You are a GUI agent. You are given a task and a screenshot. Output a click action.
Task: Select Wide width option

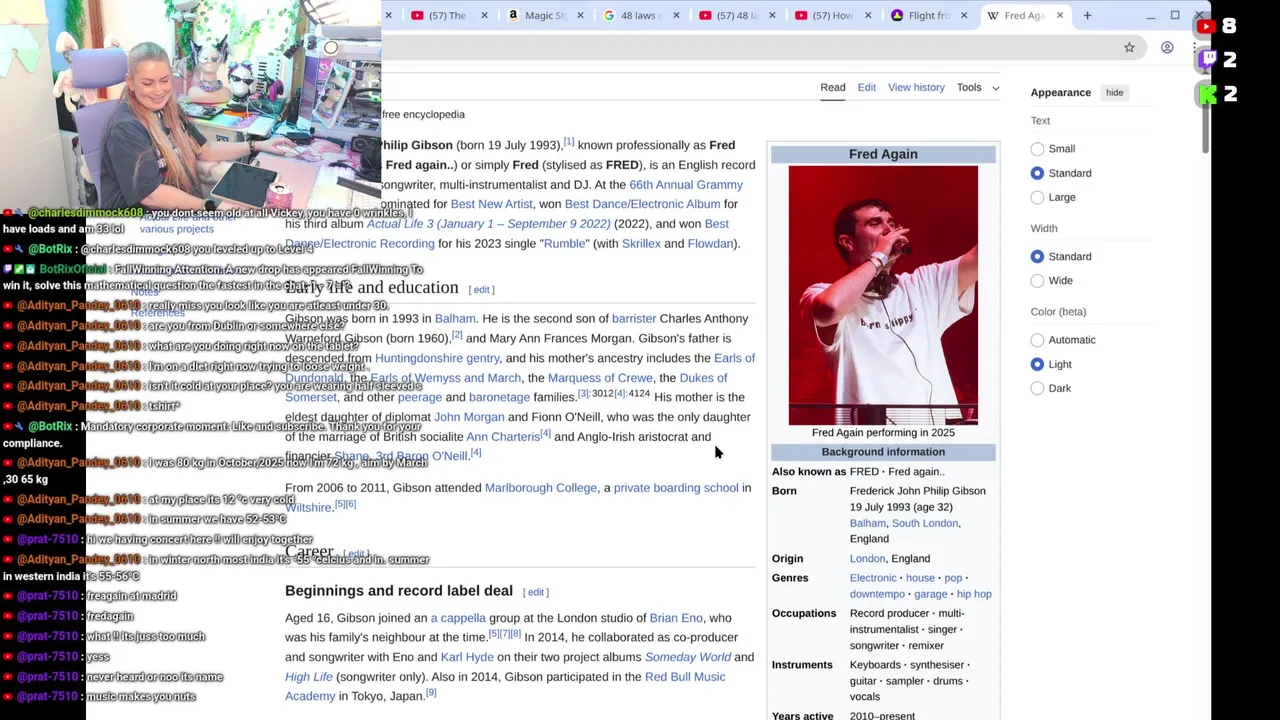click(x=1037, y=281)
